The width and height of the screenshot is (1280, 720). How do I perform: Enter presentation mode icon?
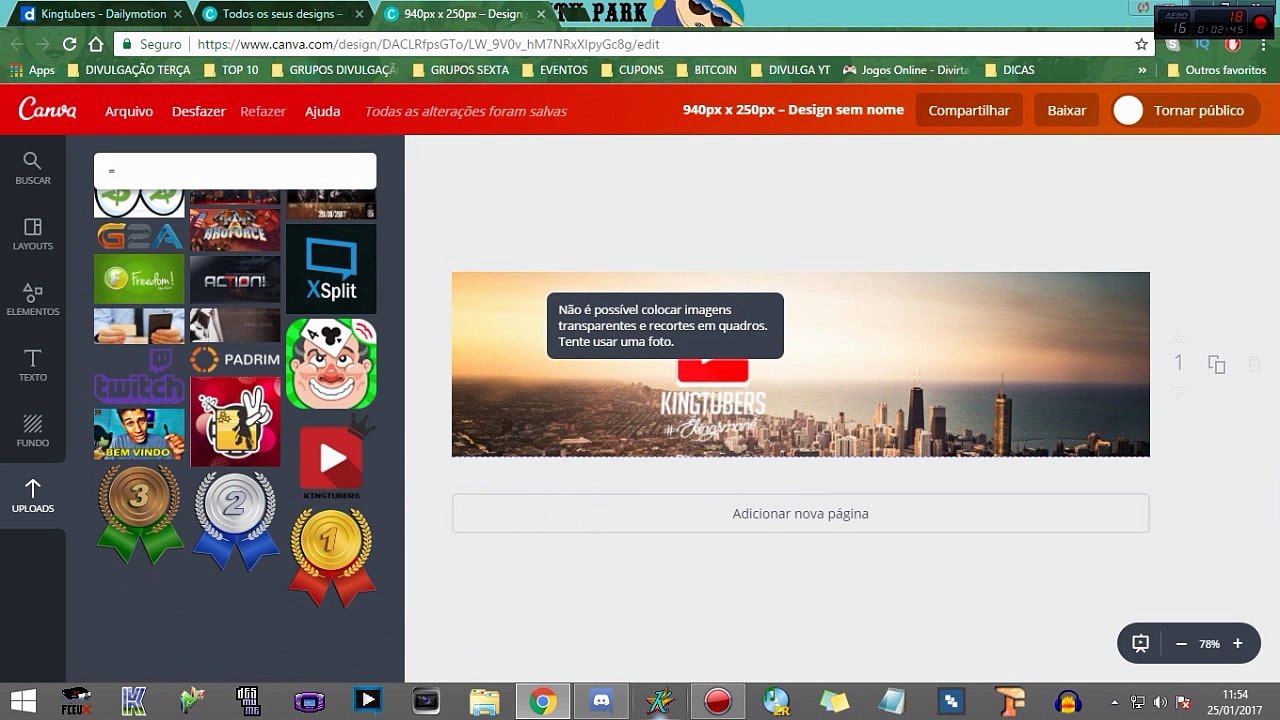click(1140, 644)
